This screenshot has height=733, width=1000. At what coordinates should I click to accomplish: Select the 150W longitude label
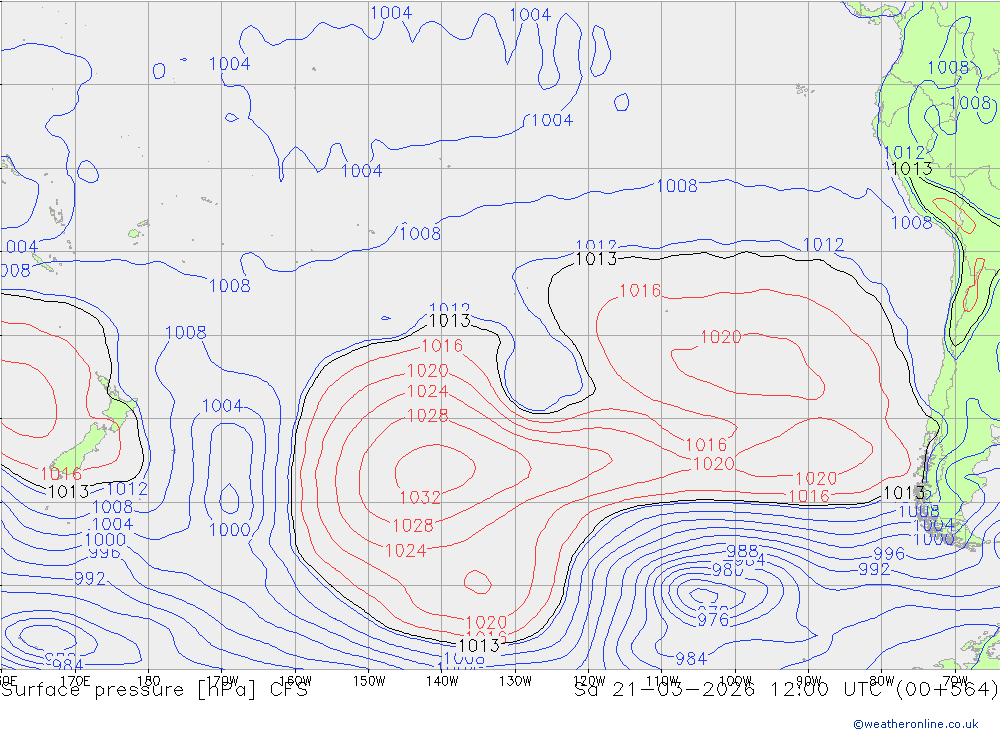pos(369,681)
